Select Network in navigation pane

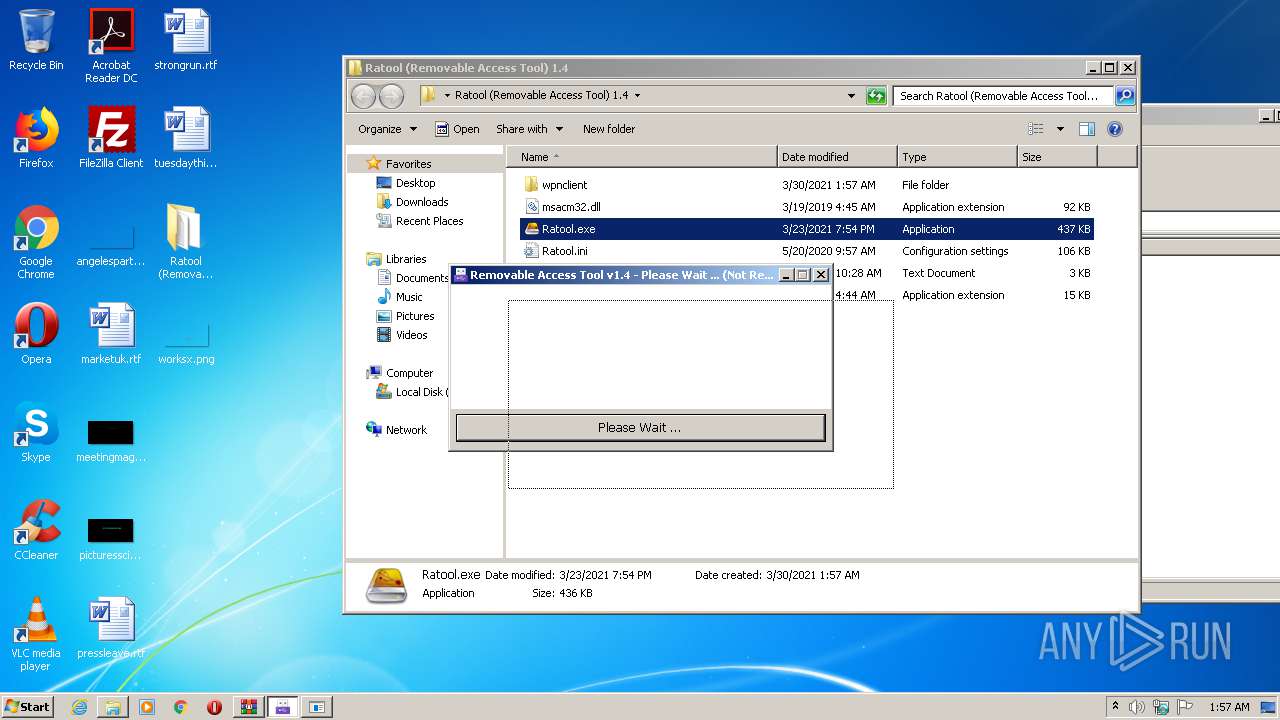[x=406, y=430]
